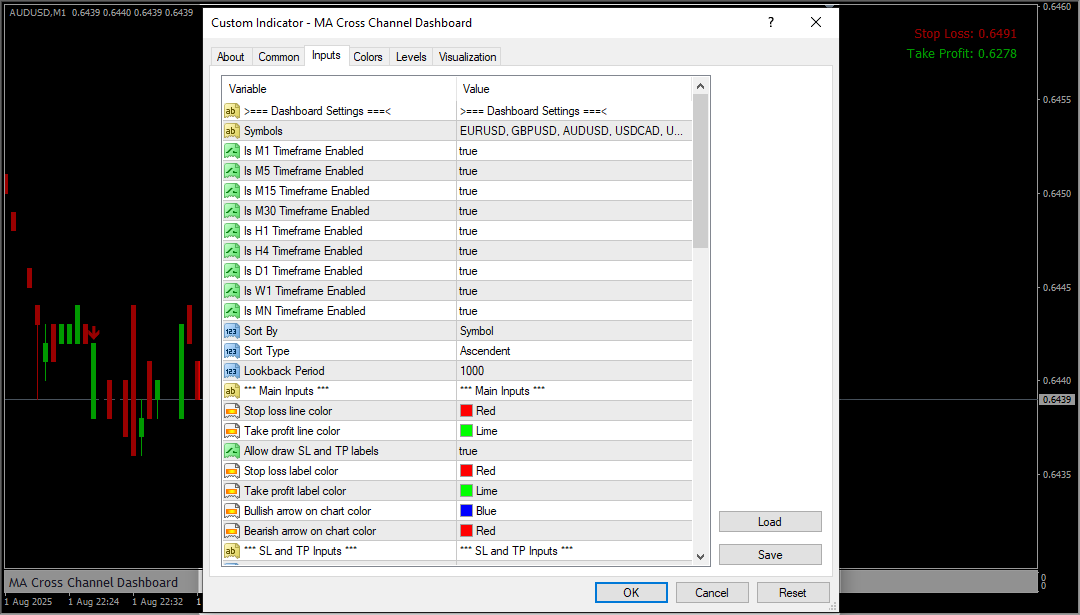Click the scrollbar down arrow
The width and height of the screenshot is (1080, 615).
click(700, 556)
